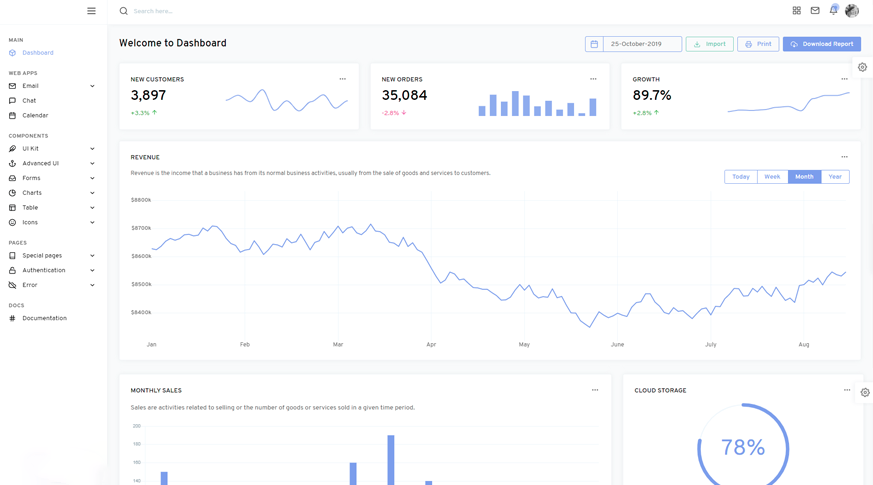873x485 pixels.
Task: Select the Today revenue range
Action: [x=741, y=177]
